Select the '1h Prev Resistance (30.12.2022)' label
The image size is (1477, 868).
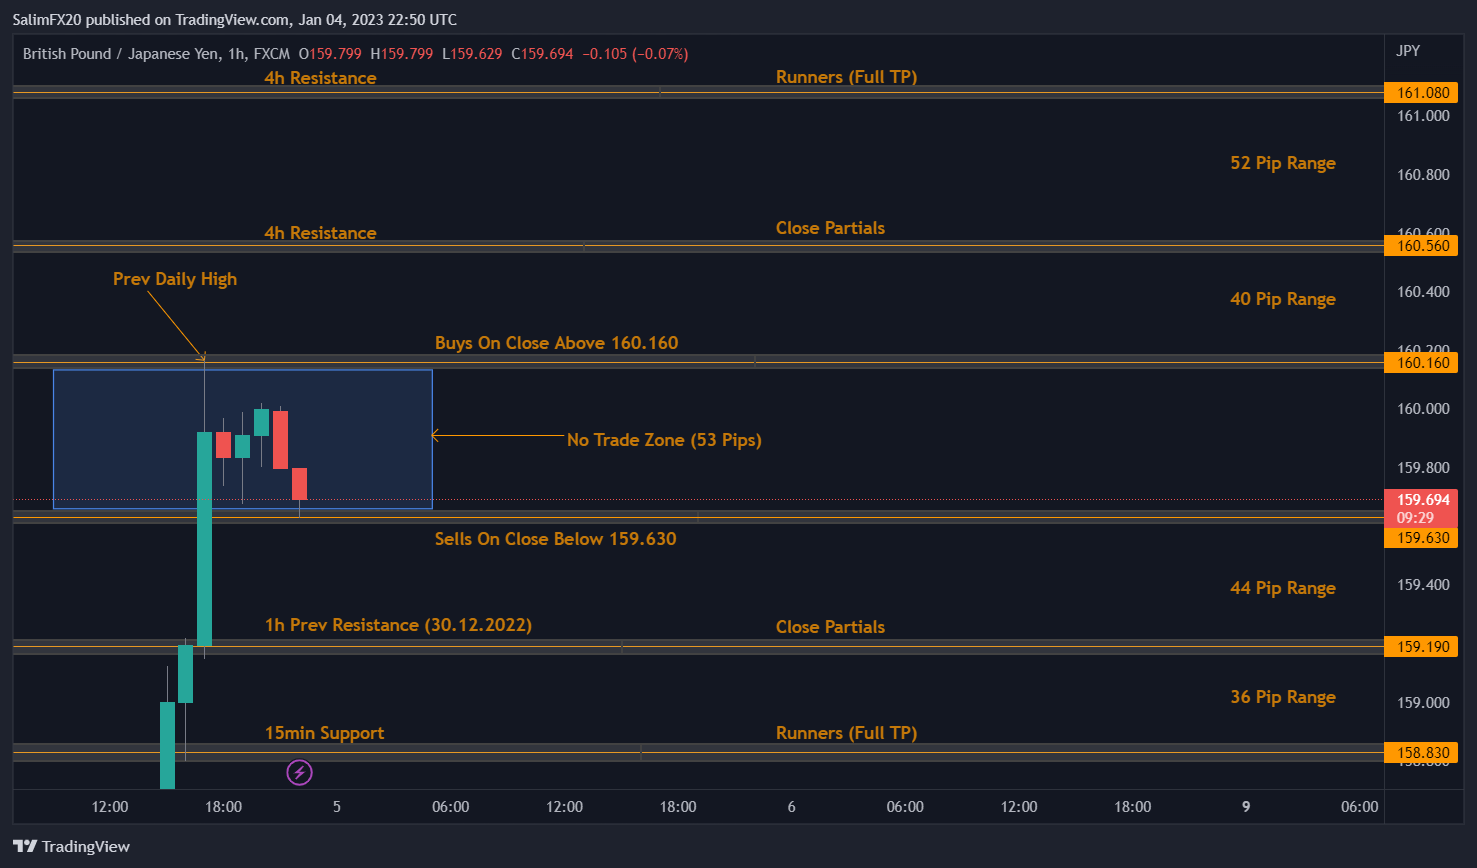tap(398, 625)
